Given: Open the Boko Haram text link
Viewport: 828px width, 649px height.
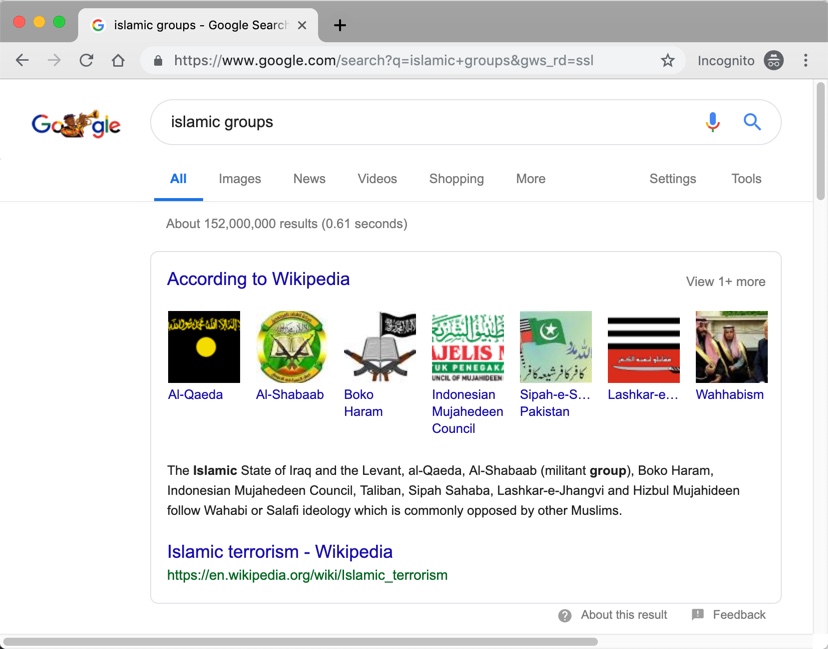Looking at the screenshot, I should click(363, 403).
